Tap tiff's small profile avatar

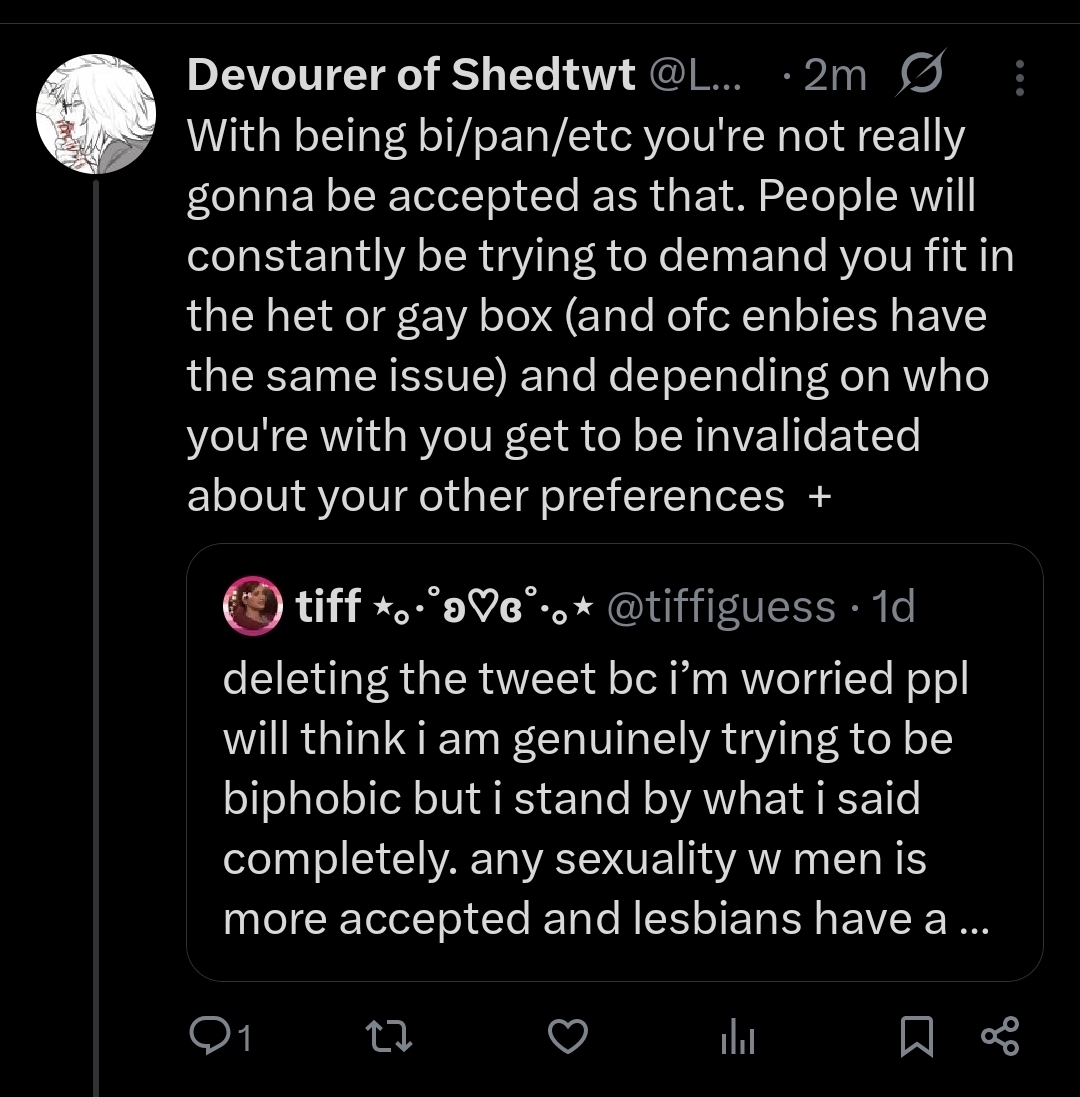coord(252,605)
